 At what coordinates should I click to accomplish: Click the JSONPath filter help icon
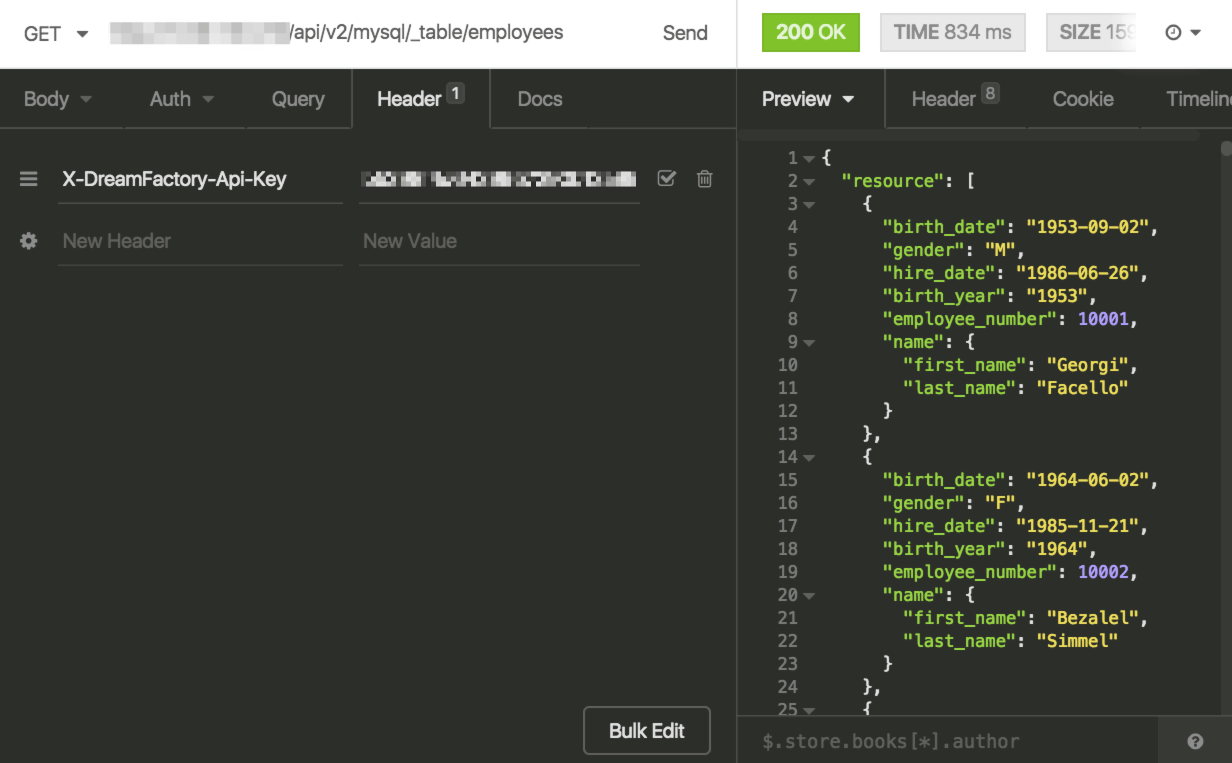(x=1195, y=741)
